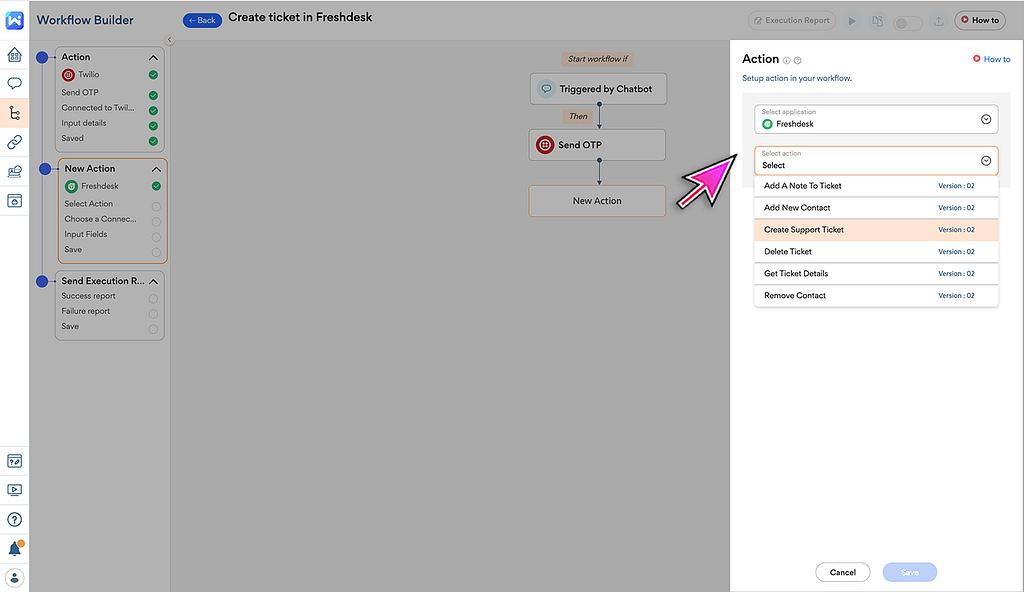The height and width of the screenshot is (592, 1024).
Task: Click the copy workflow icon in toolbar
Action: [x=877, y=21]
